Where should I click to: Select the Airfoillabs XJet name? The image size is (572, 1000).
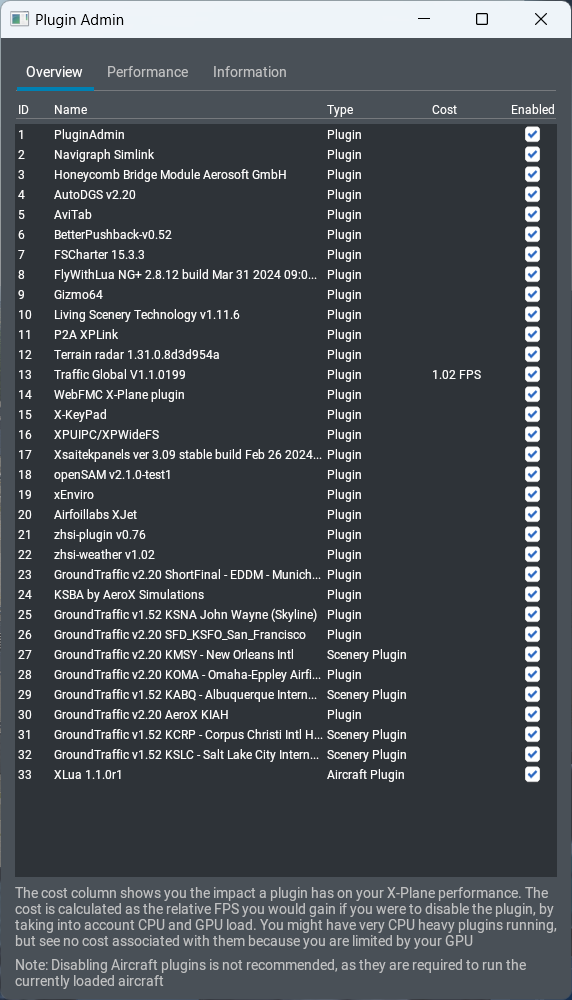96,515
